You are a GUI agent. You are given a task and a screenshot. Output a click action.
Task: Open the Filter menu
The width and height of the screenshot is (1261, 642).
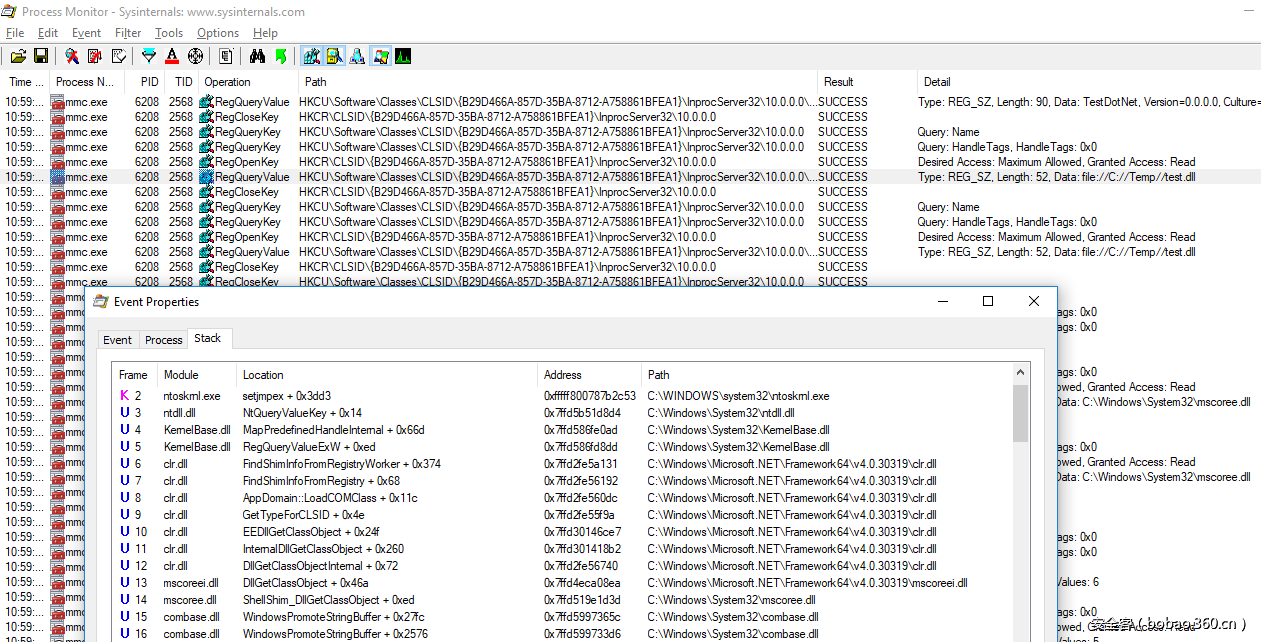pyautogui.click(x=128, y=33)
